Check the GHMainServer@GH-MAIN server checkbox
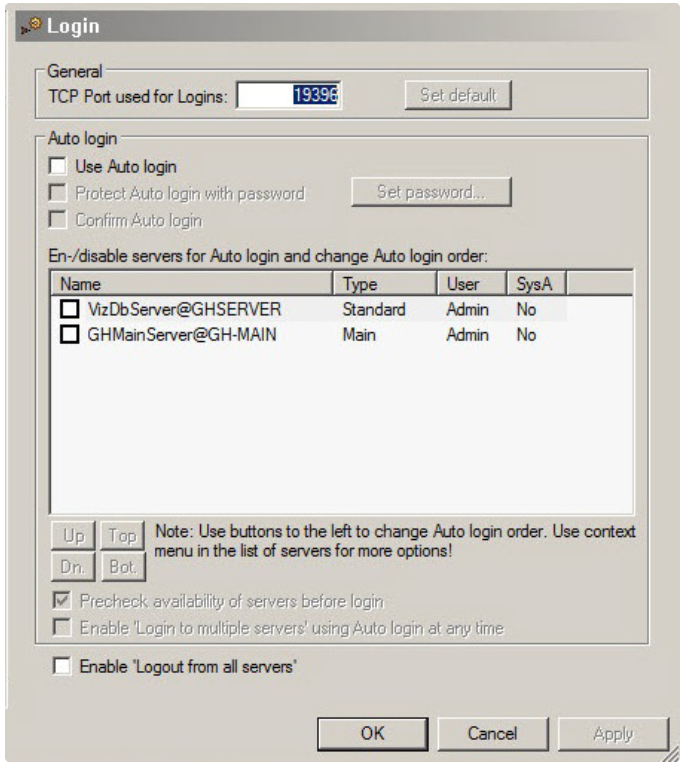This screenshot has height=765, width=684. click(70, 334)
